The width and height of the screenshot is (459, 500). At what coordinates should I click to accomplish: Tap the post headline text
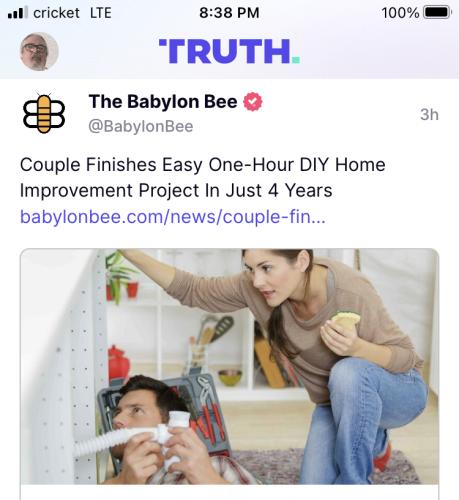click(x=203, y=177)
